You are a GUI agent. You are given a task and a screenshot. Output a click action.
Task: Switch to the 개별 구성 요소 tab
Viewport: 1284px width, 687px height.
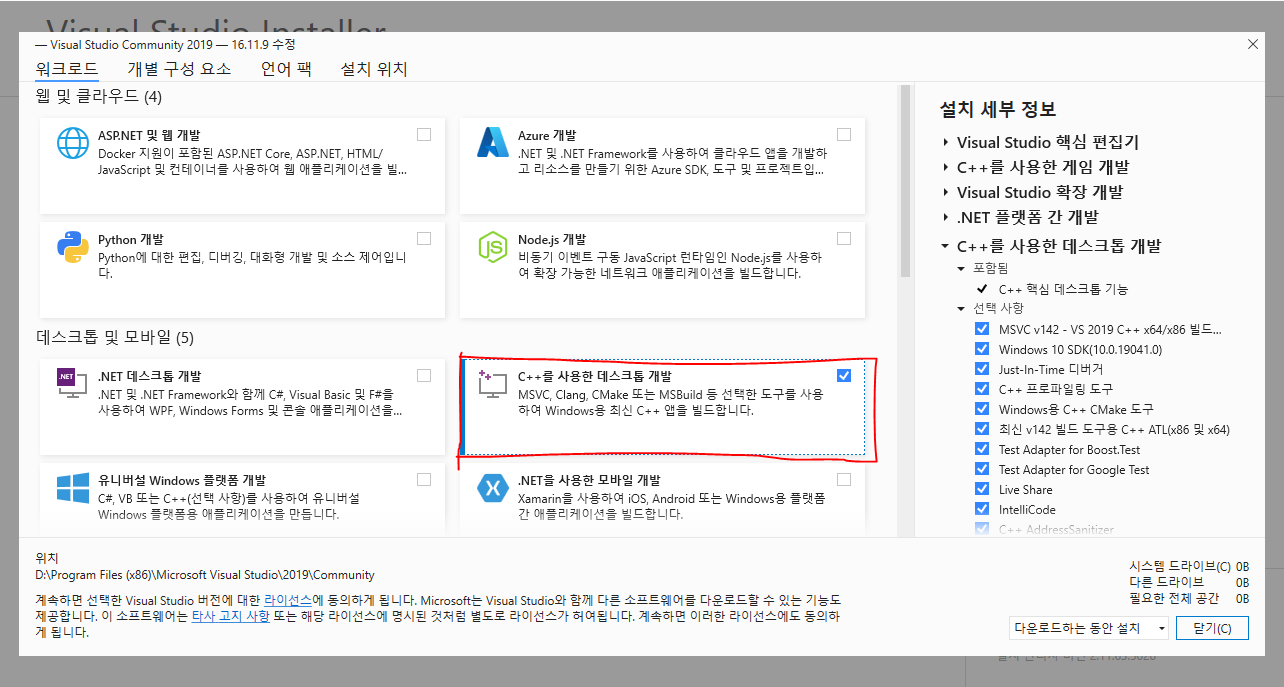[x=179, y=69]
